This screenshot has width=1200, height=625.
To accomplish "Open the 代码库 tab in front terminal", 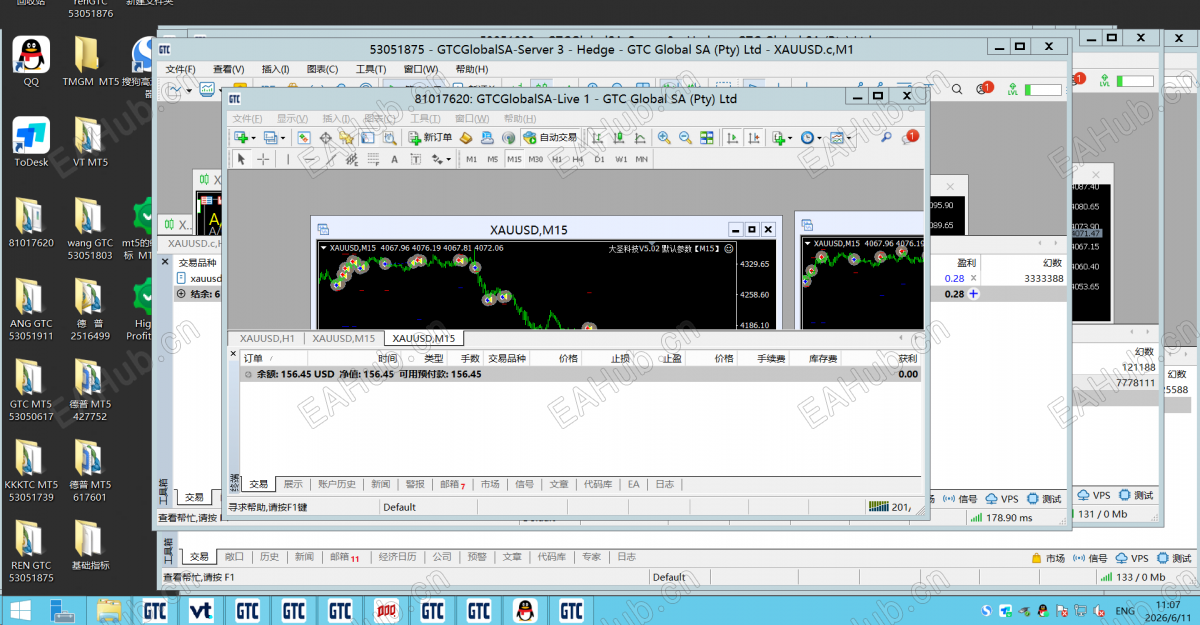I will click(x=598, y=484).
